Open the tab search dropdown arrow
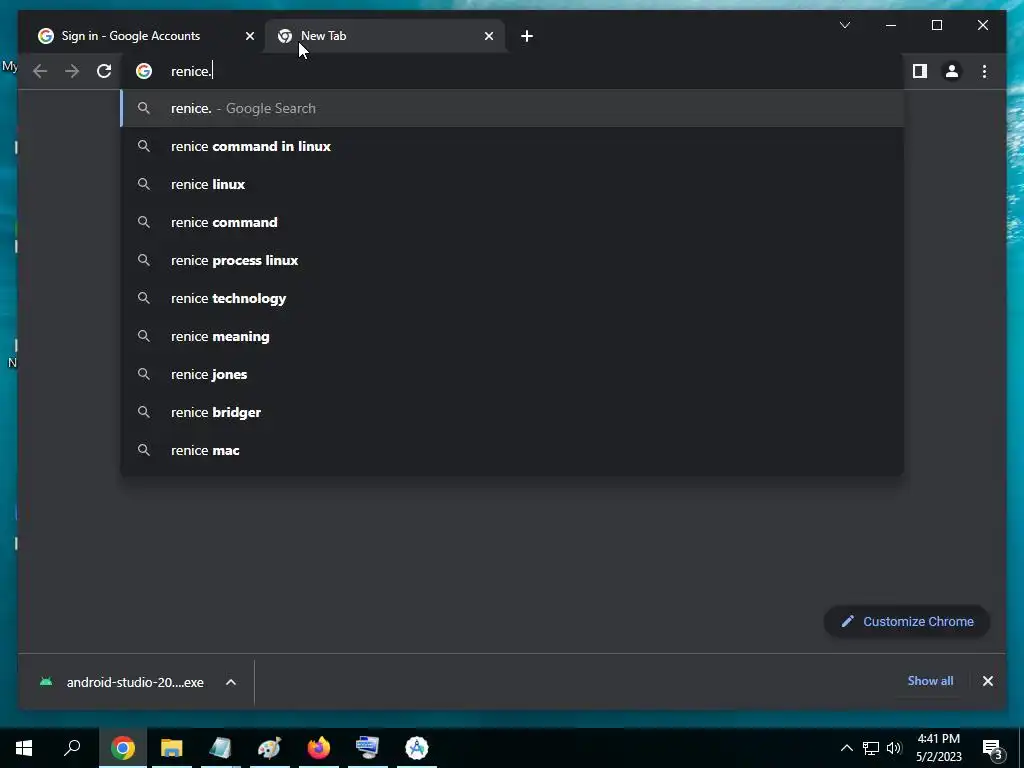Screen dimensions: 1024x768 (x=844, y=25)
